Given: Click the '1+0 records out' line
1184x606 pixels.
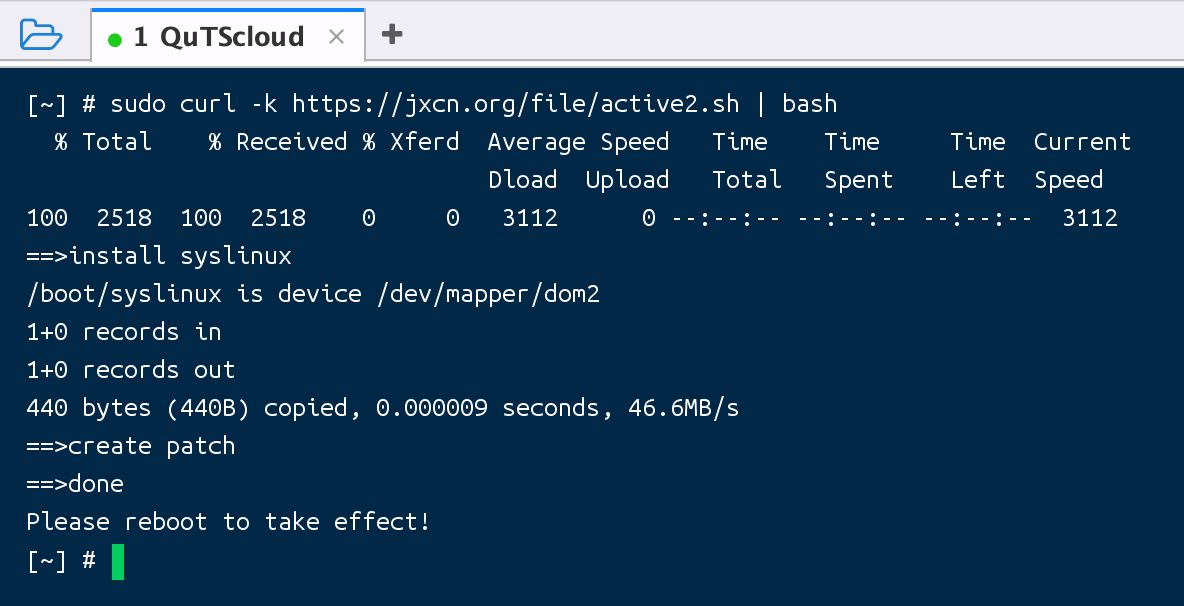Looking at the screenshot, I should coord(131,370).
